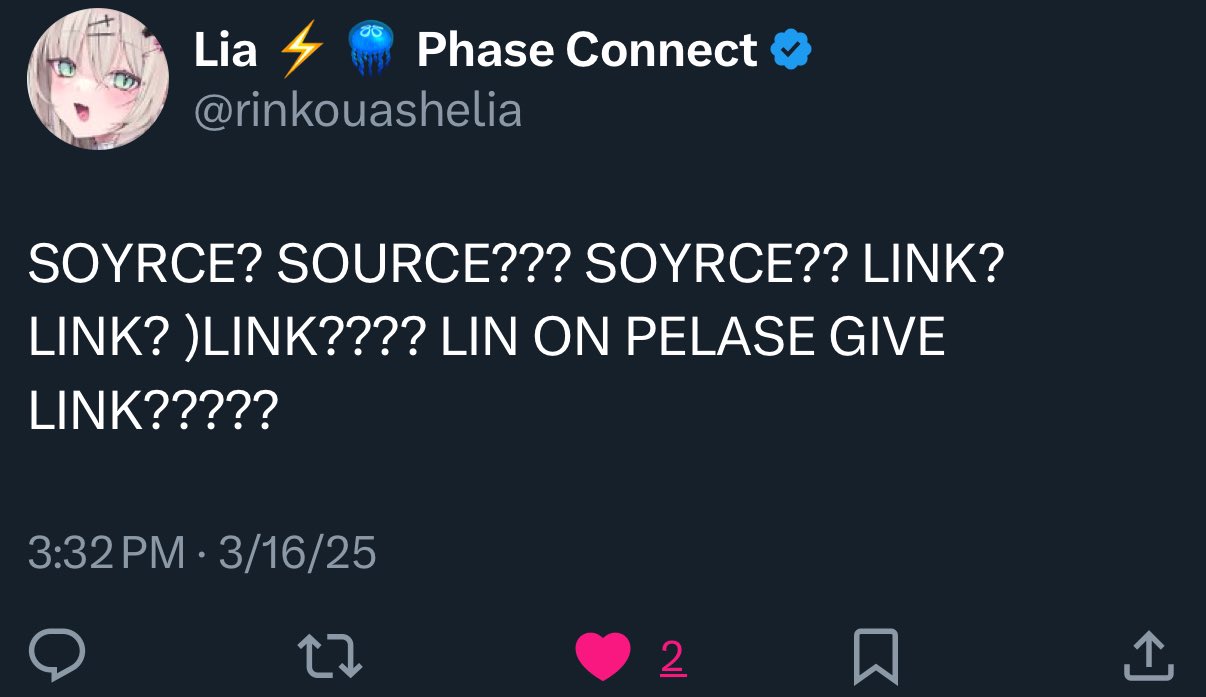Click the 'PELASE GIVE' text in tweet

[785, 339]
